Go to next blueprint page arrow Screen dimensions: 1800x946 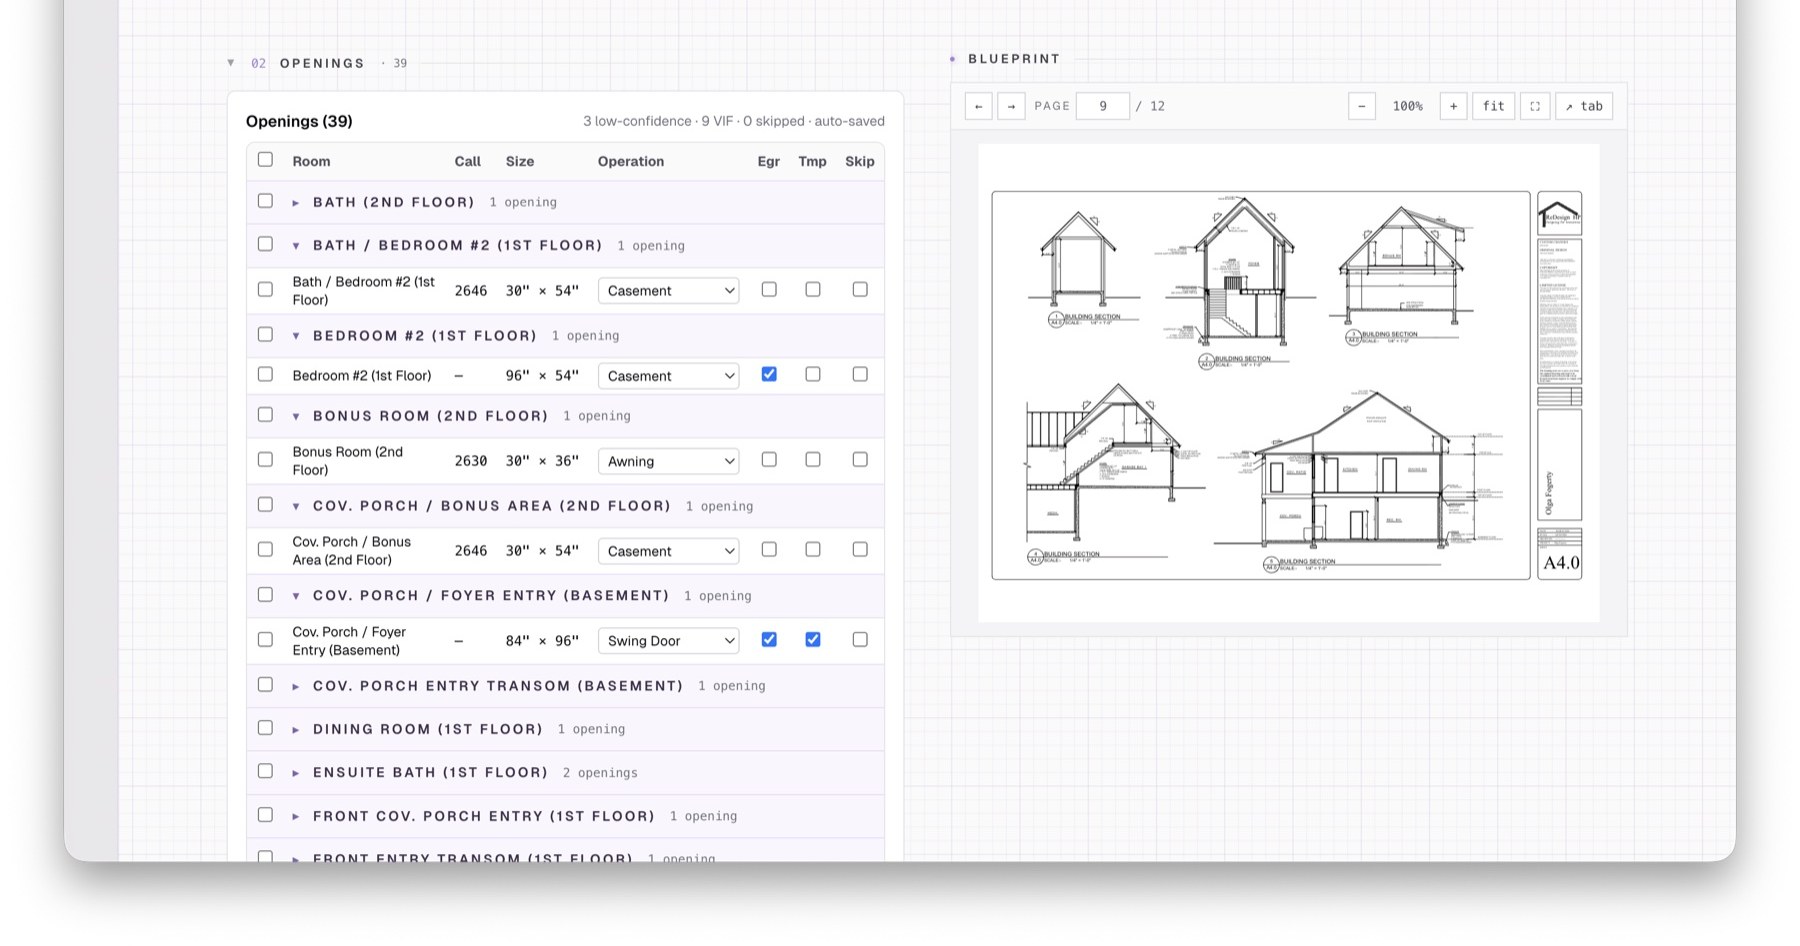point(1011,106)
